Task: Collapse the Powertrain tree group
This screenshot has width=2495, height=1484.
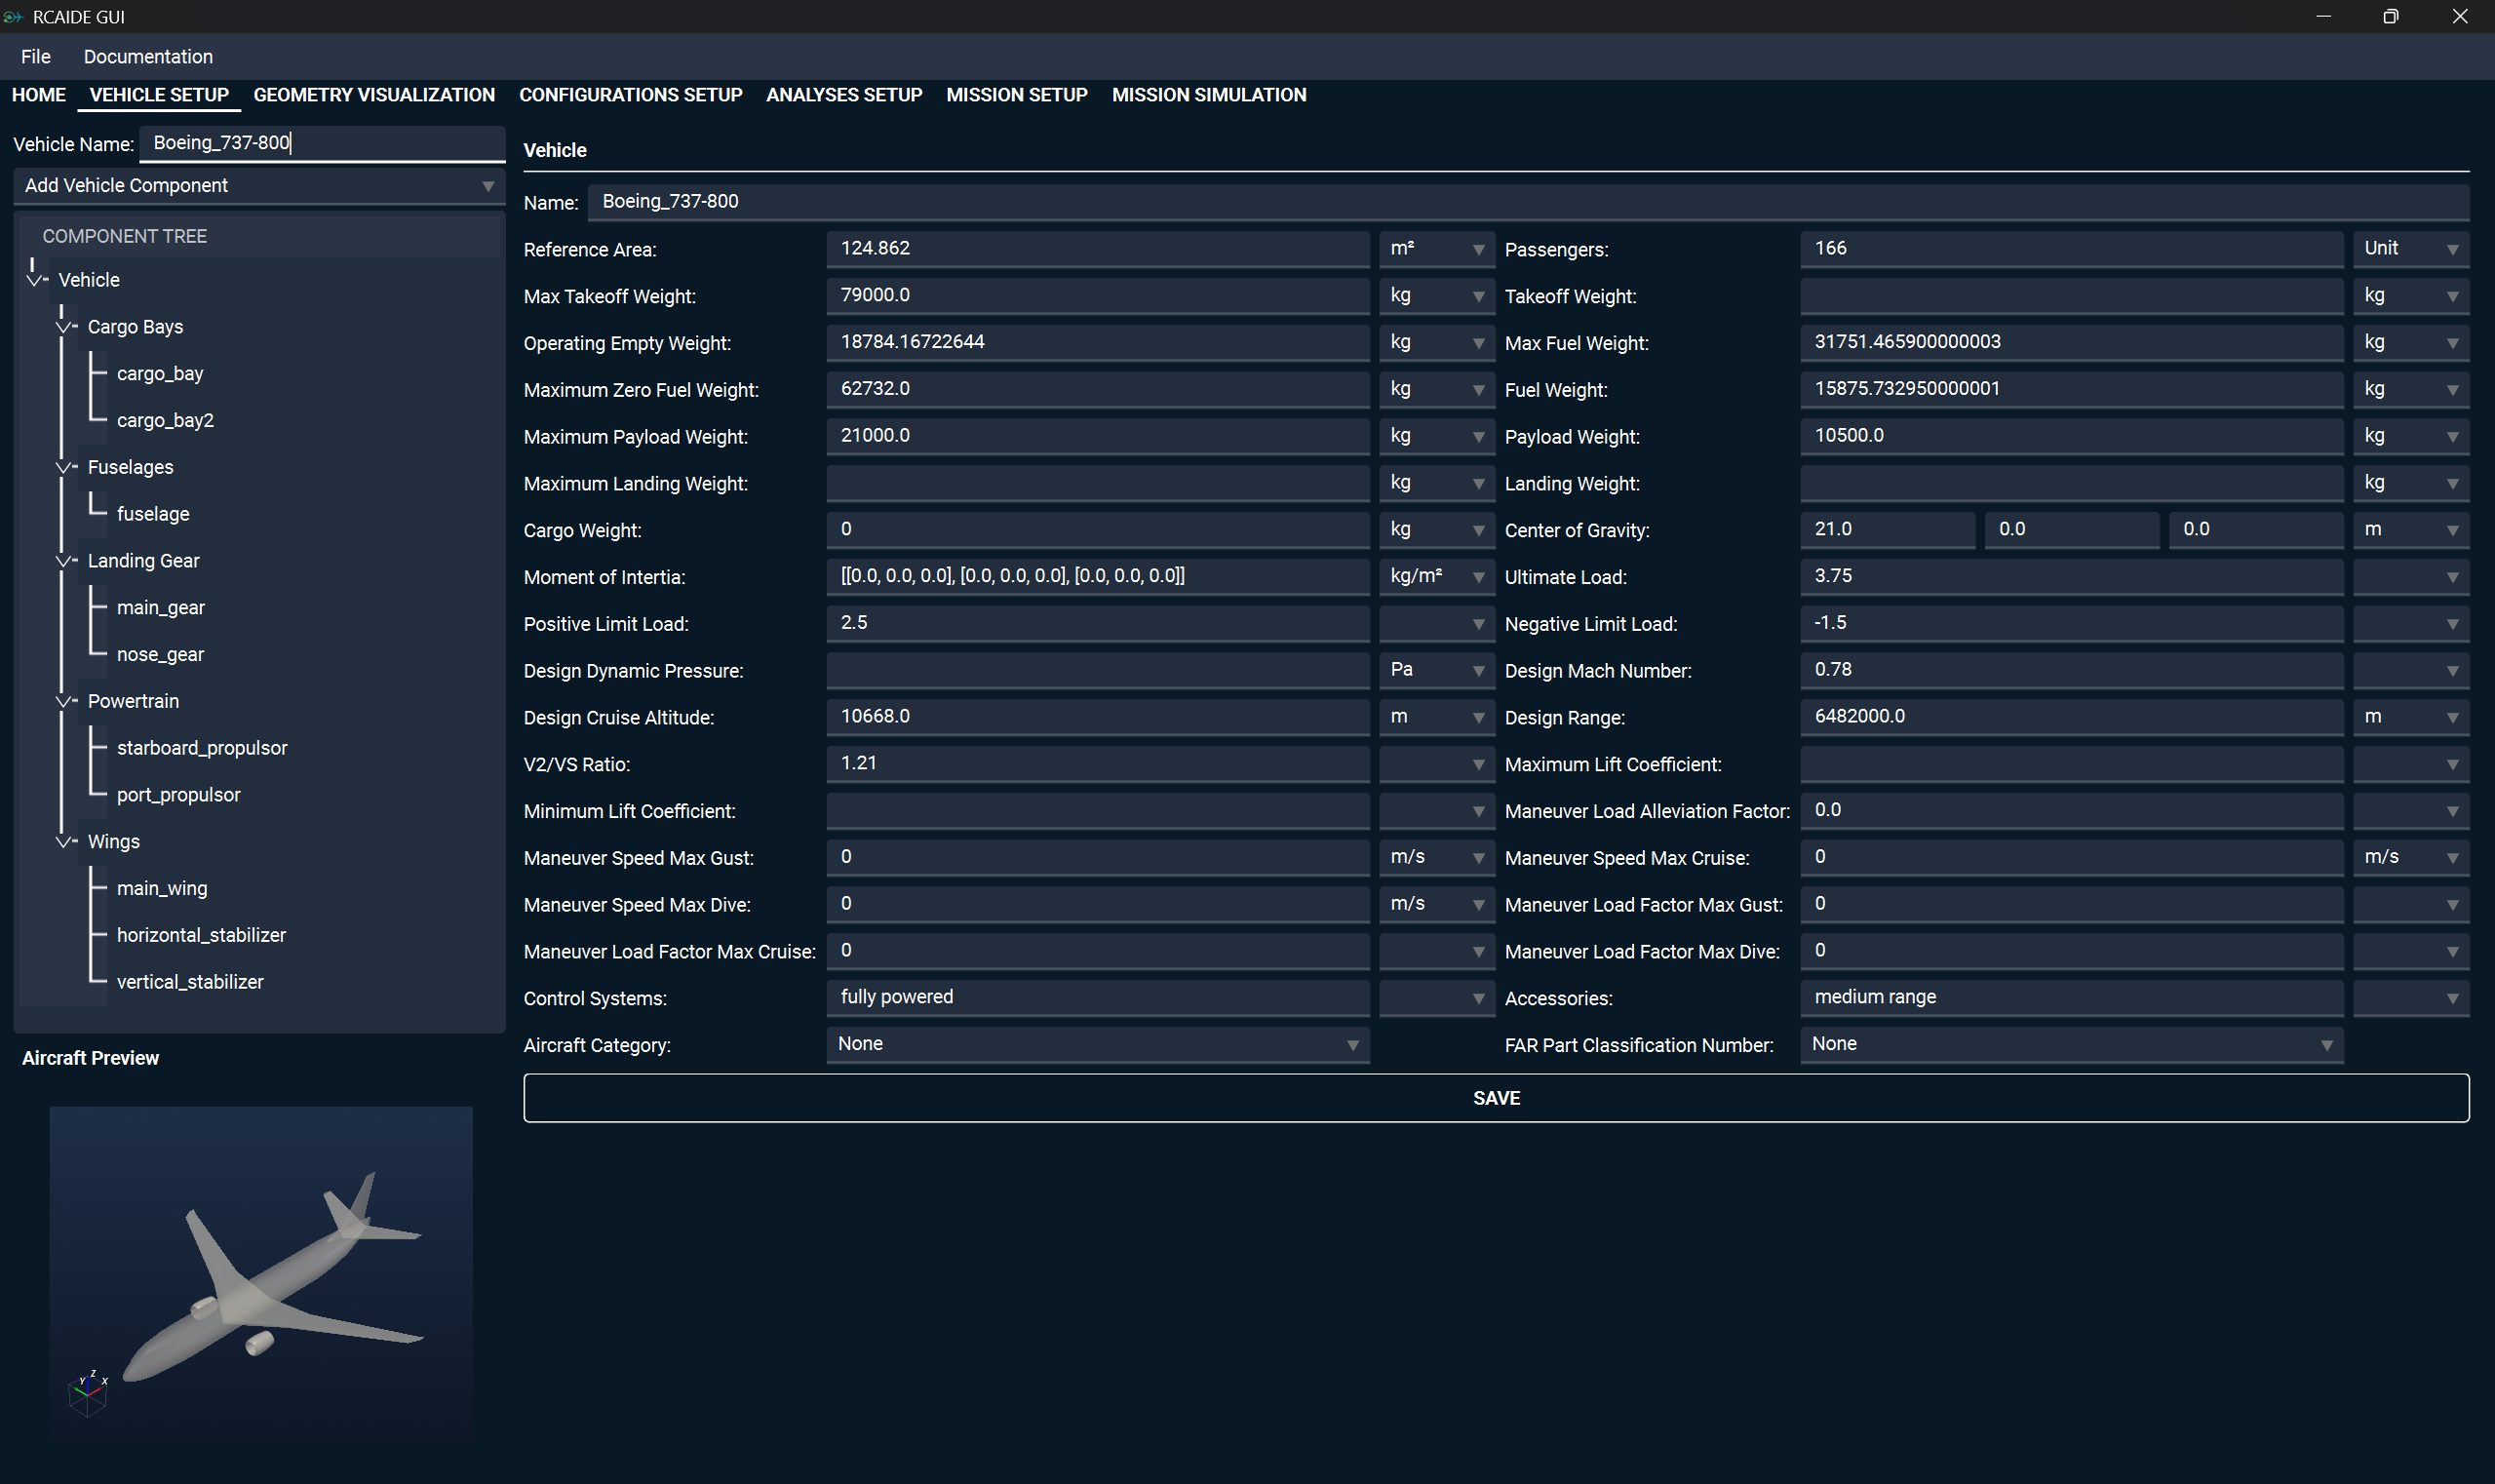Action: click(64, 701)
